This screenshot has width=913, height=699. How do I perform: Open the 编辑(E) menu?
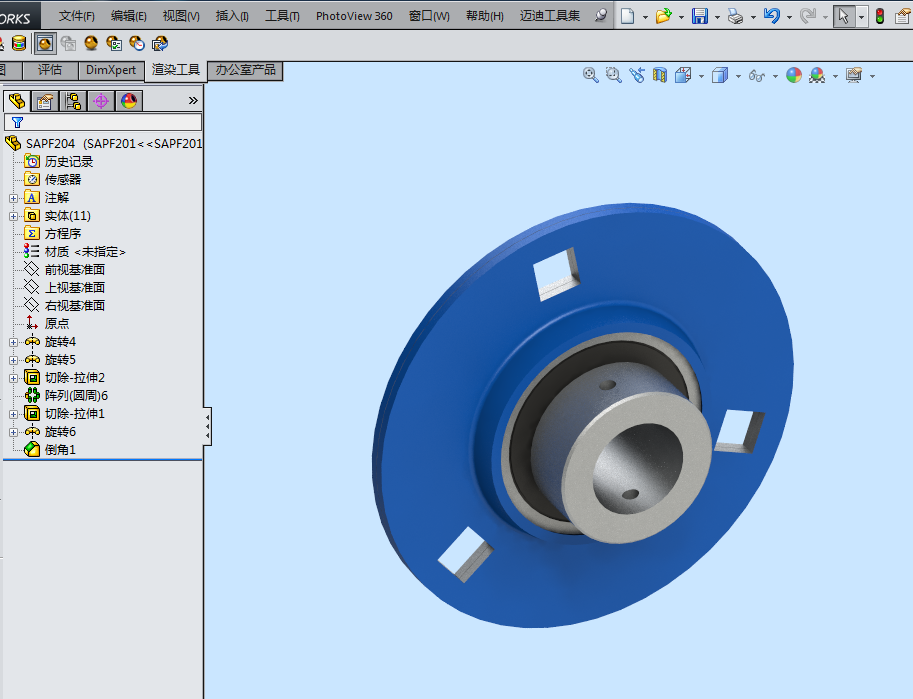(129, 16)
